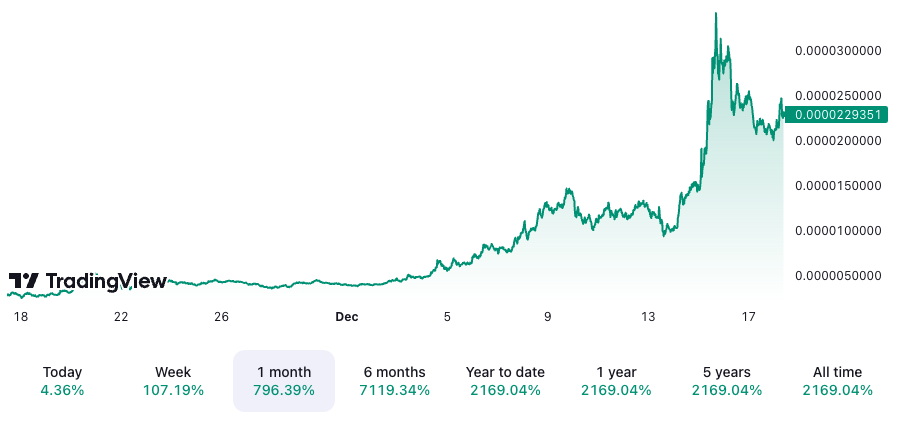The height and width of the screenshot is (422, 900).
Task: Click the 0.0000150000 price axis label
Action: point(837,185)
